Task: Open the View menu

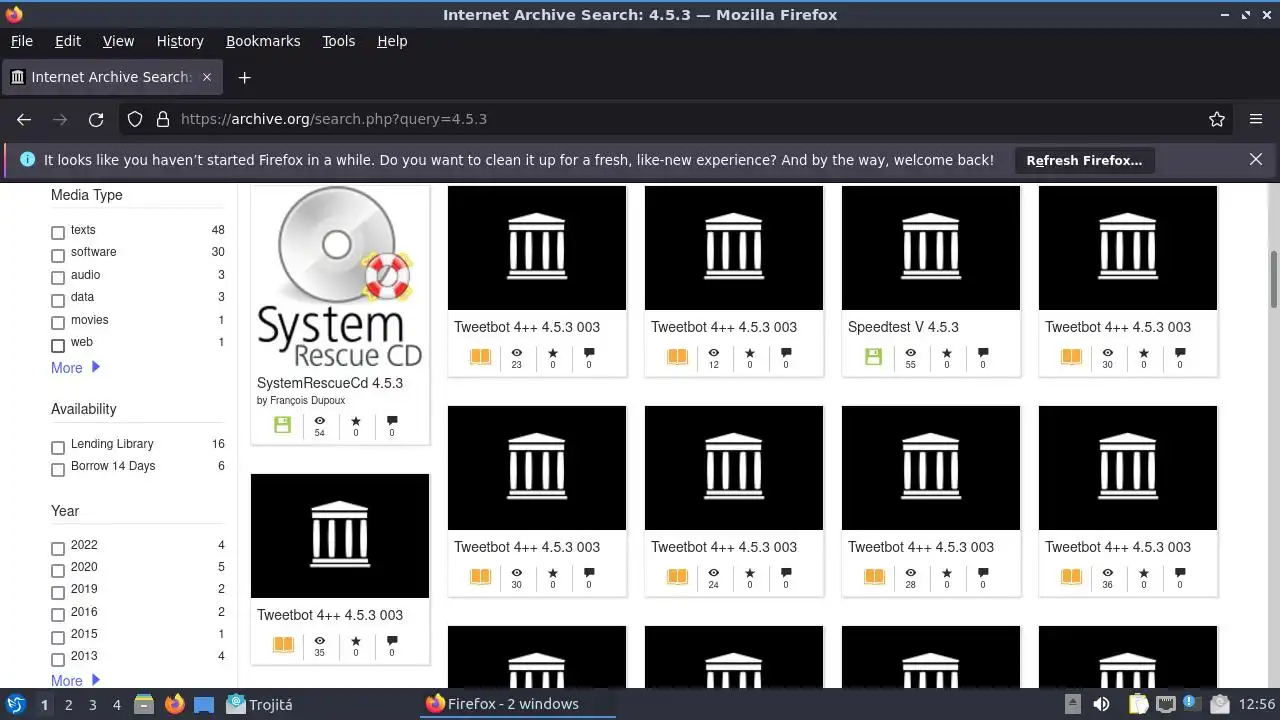Action: pyautogui.click(x=118, y=41)
